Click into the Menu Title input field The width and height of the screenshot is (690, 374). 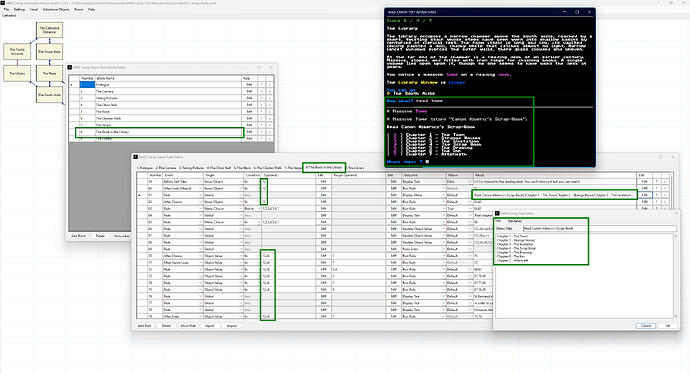(599, 228)
